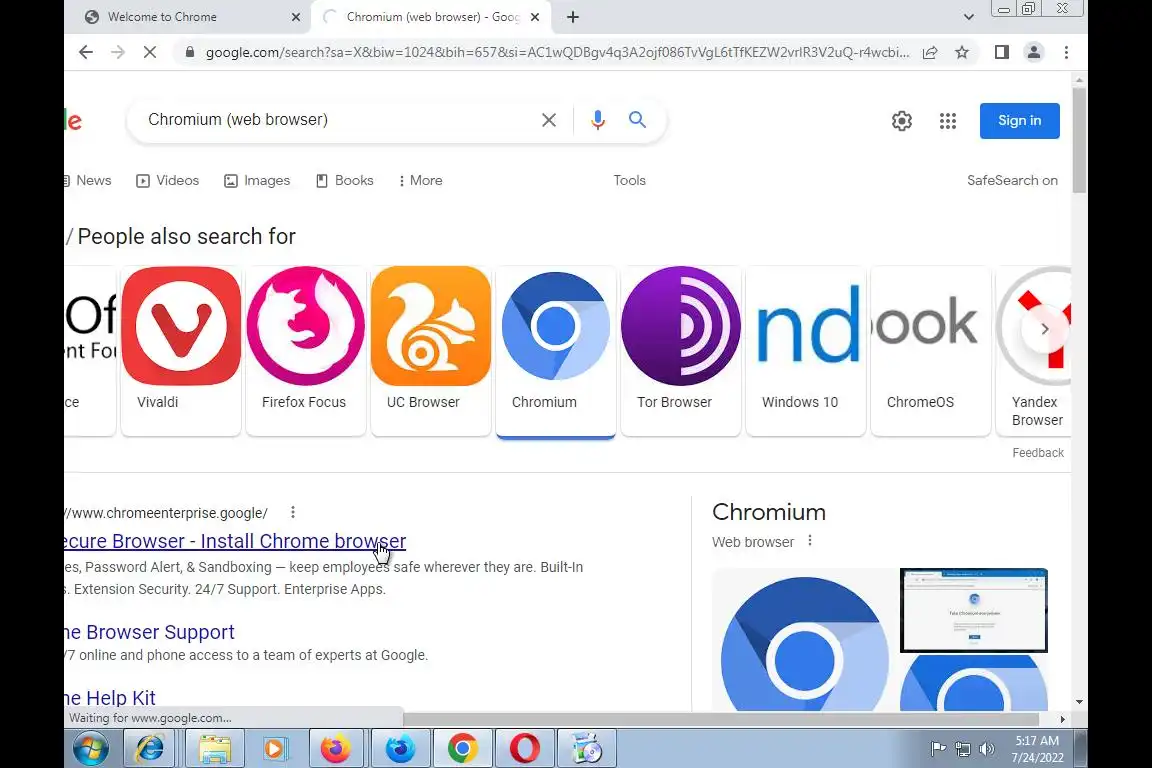Advance carousel with right chevron
The width and height of the screenshot is (1152, 768).
coord(1045,329)
